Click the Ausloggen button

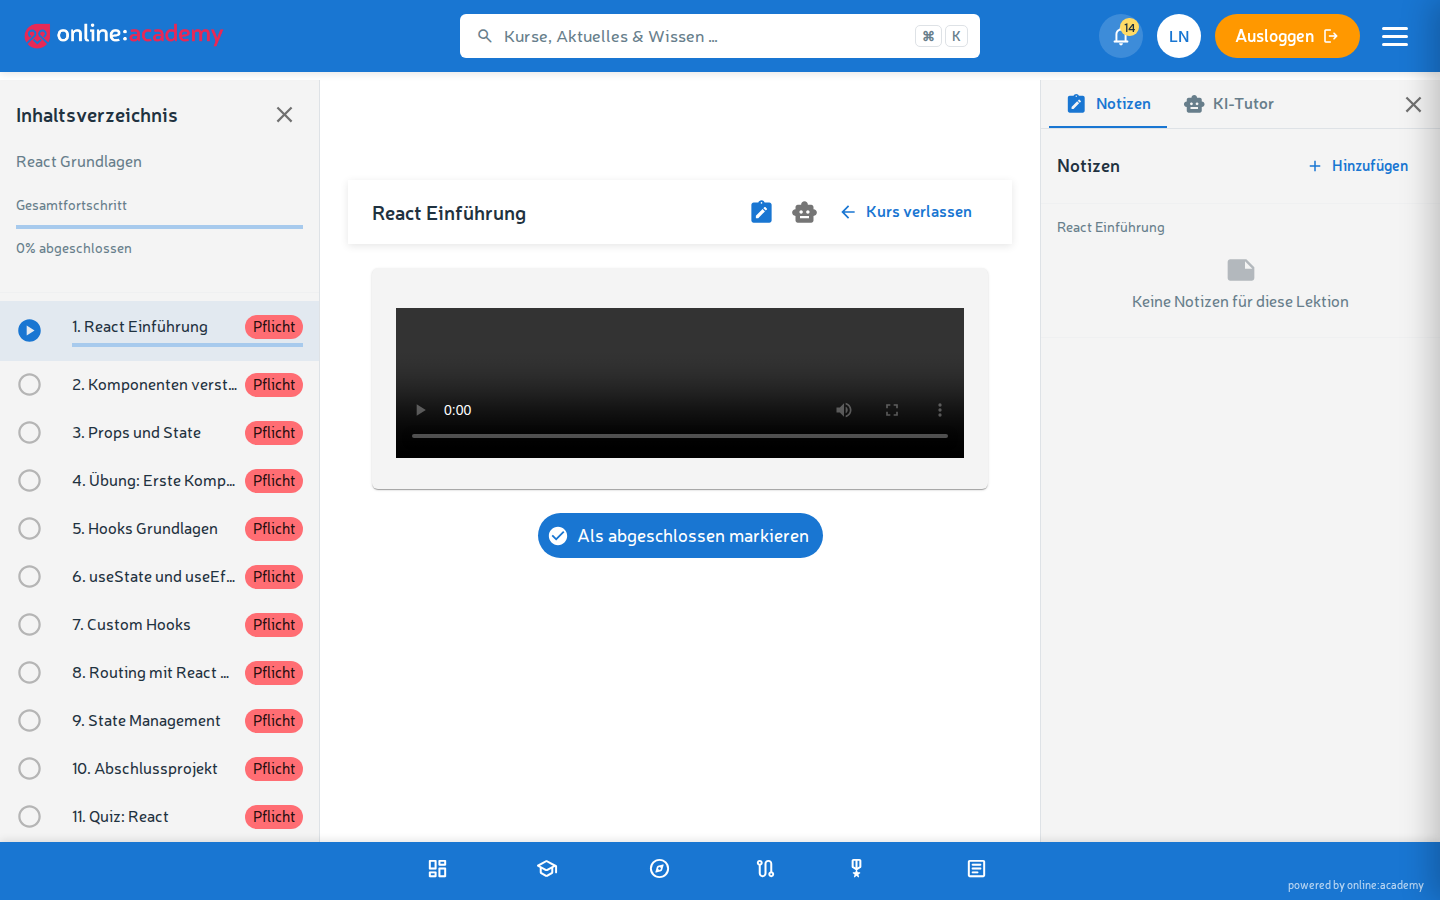(1287, 36)
